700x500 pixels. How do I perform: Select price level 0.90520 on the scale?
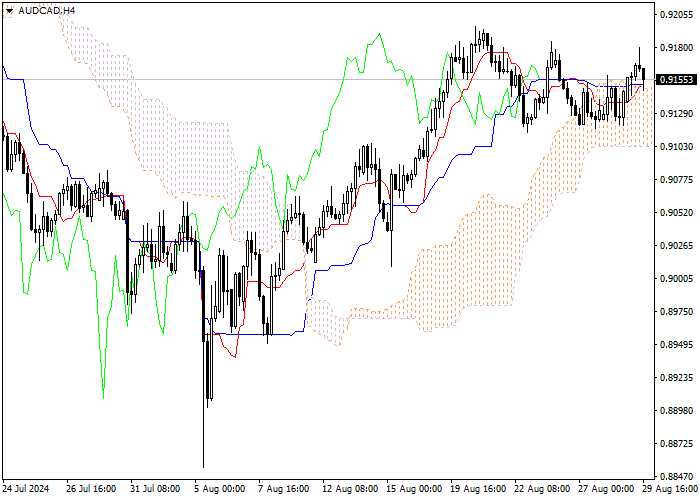pos(677,212)
